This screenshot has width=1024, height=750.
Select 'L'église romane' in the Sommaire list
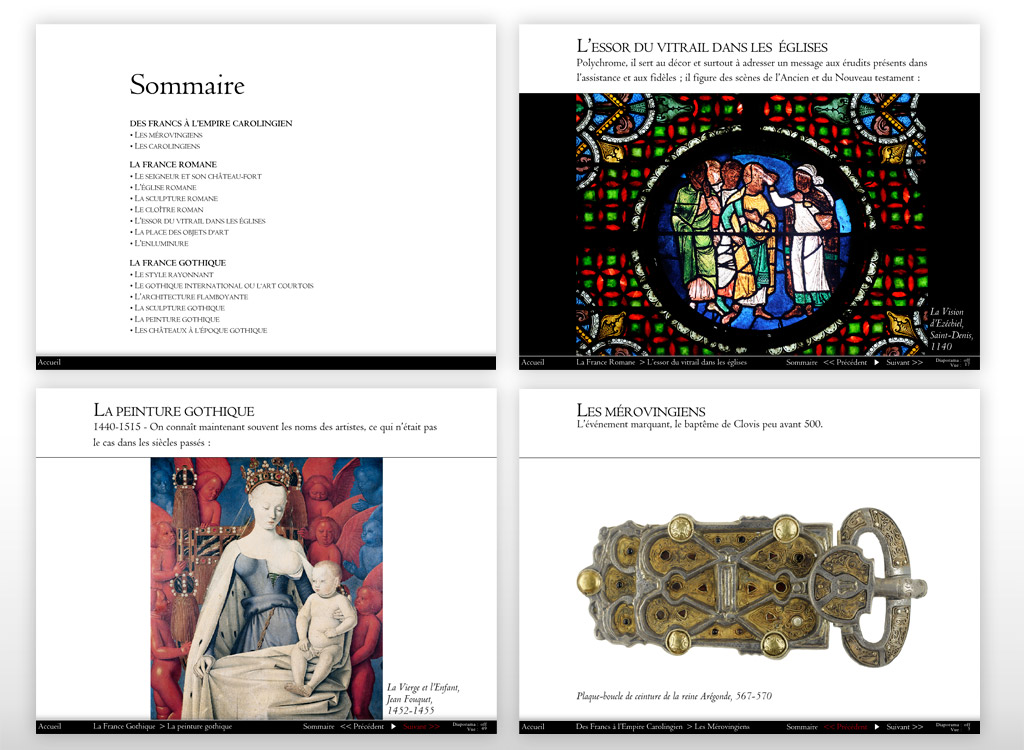click(x=166, y=188)
